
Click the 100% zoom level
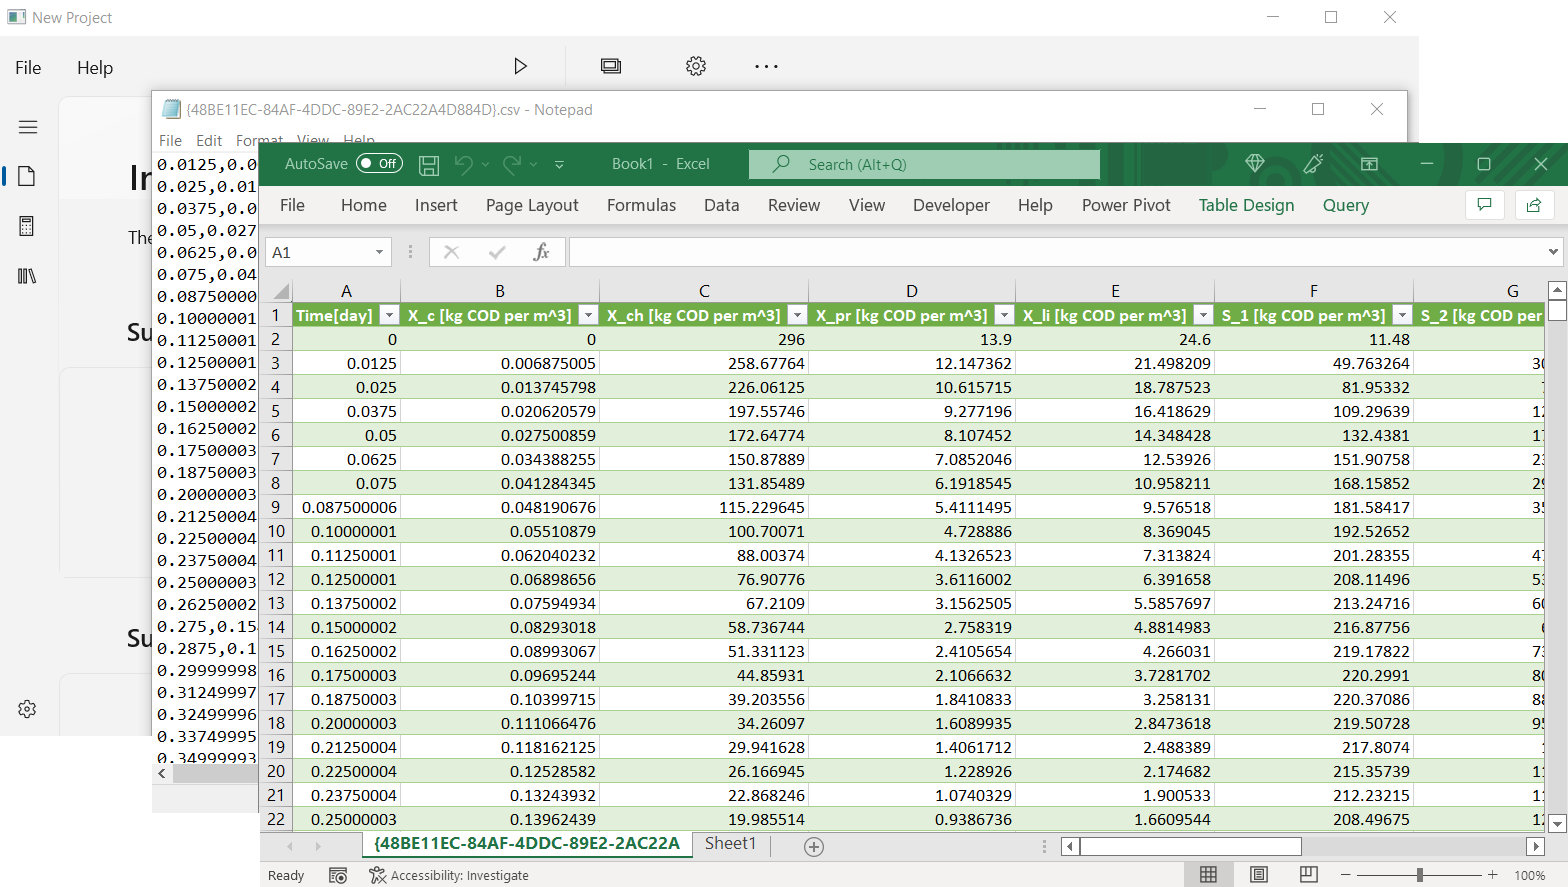tap(1530, 875)
